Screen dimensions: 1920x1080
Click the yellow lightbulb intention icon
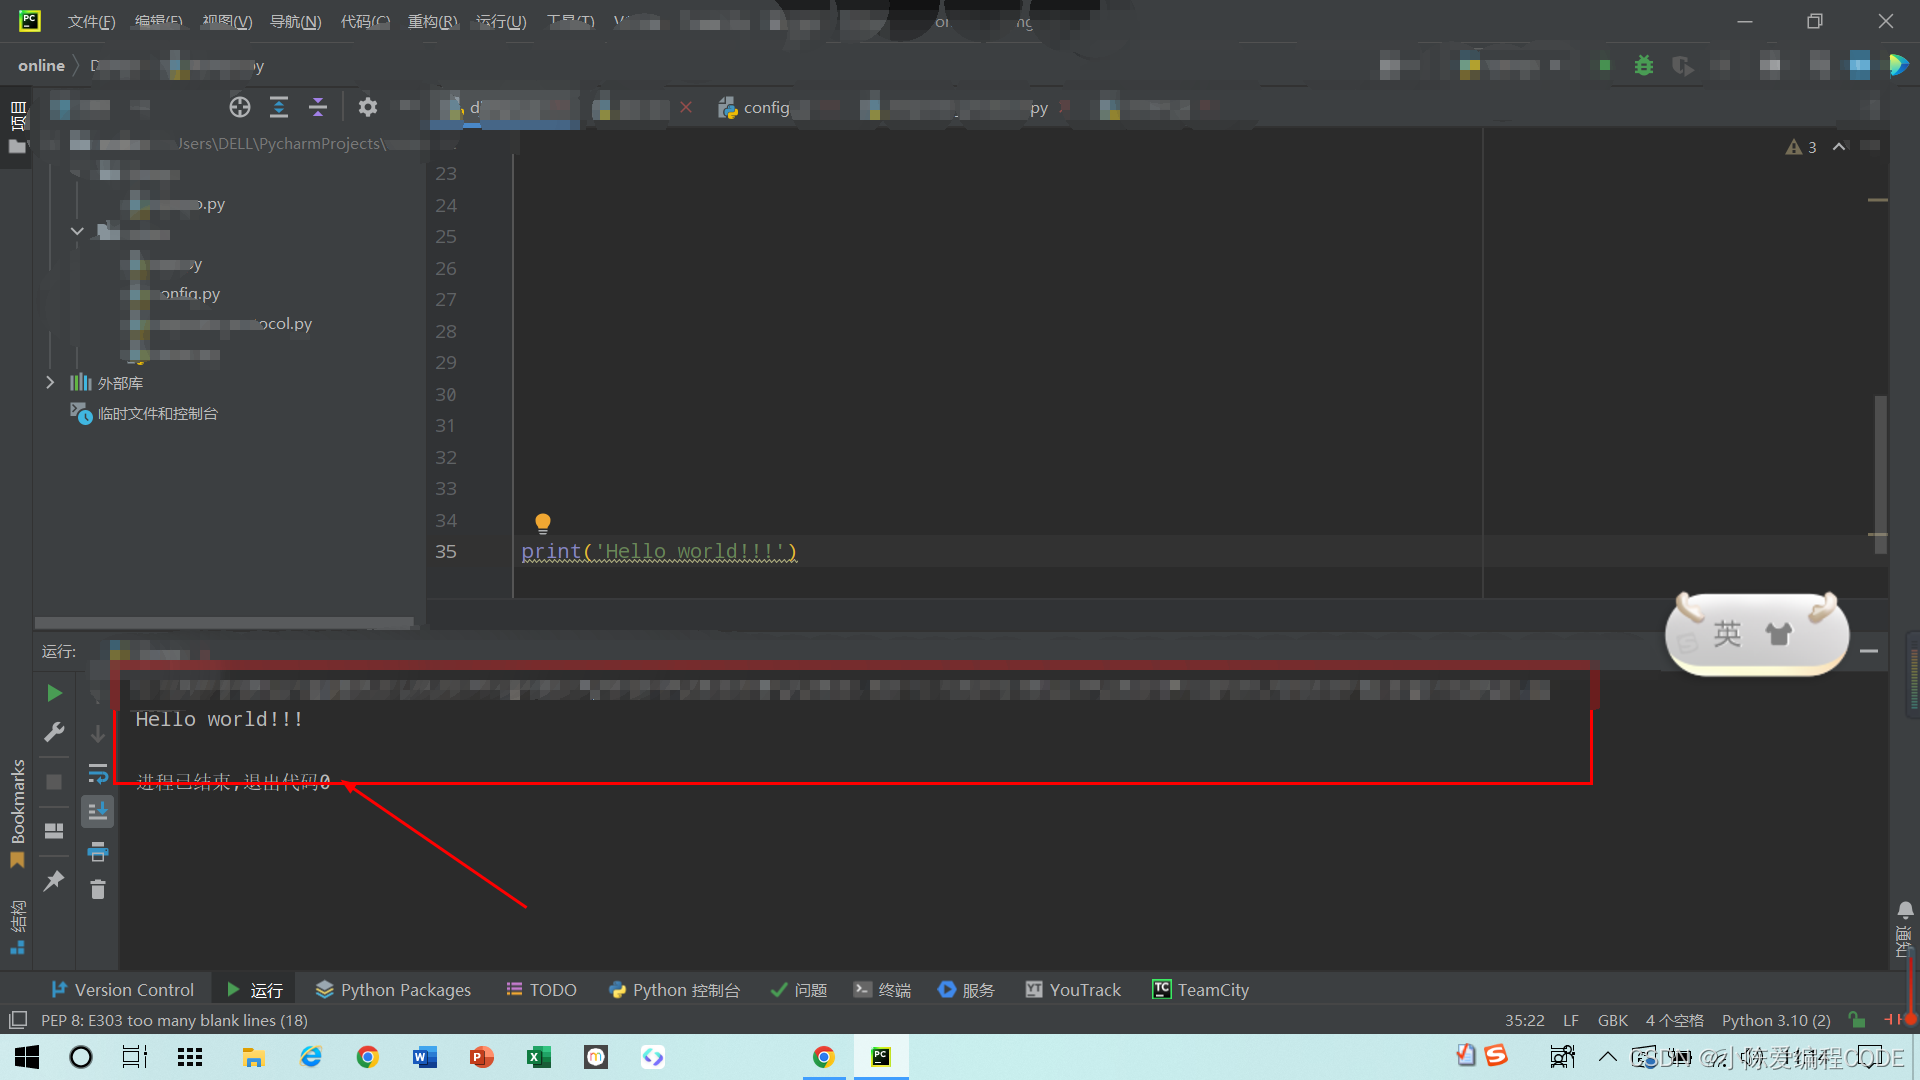[x=543, y=522]
